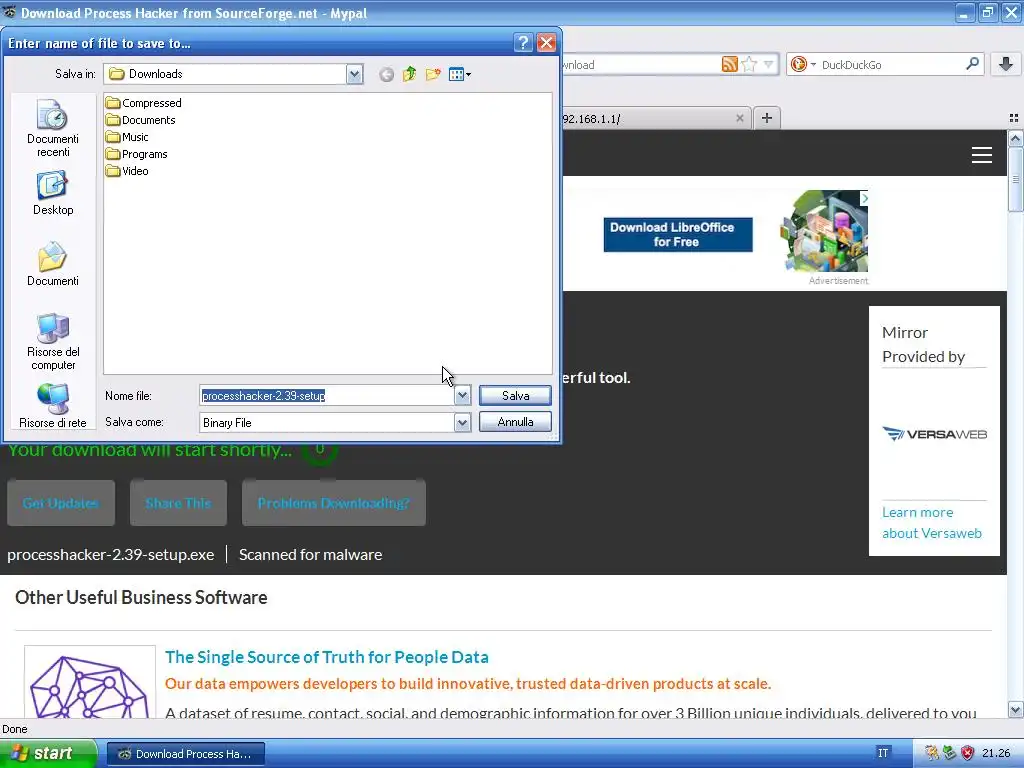Click the Windows start button
The width and height of the screenshot is (1024, 768).
(48, 754)
